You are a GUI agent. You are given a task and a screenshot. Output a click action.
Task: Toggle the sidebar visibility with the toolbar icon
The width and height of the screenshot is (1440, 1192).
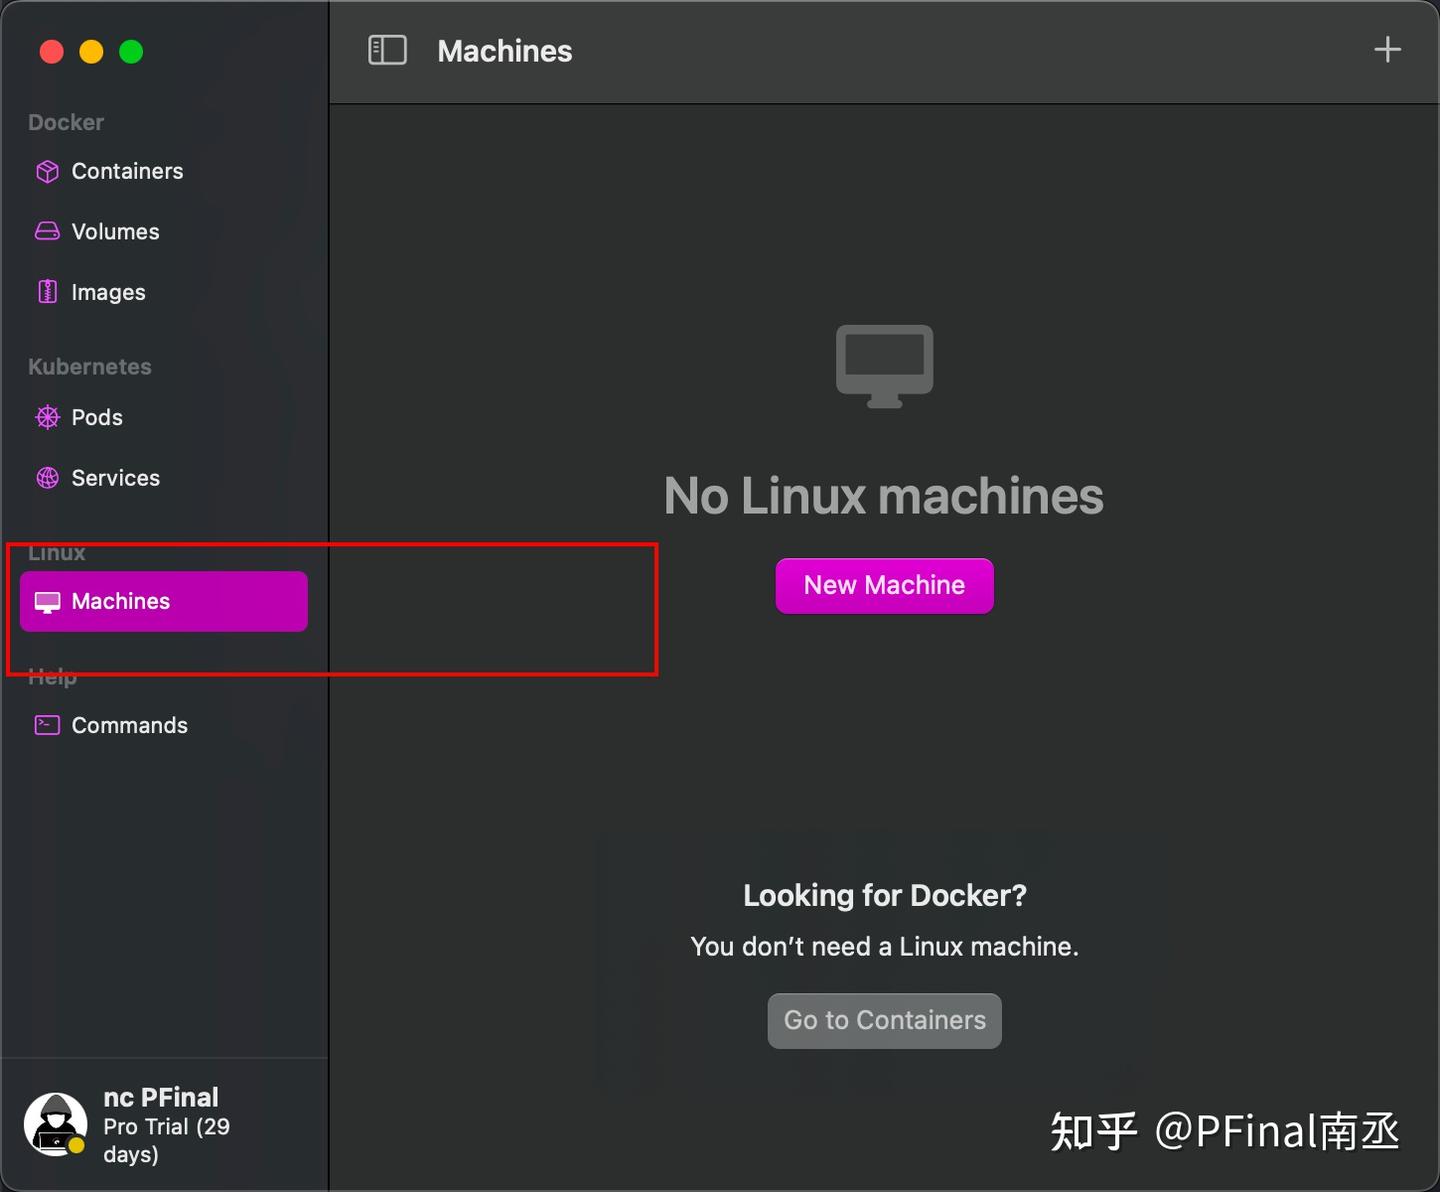pos(388,50)
